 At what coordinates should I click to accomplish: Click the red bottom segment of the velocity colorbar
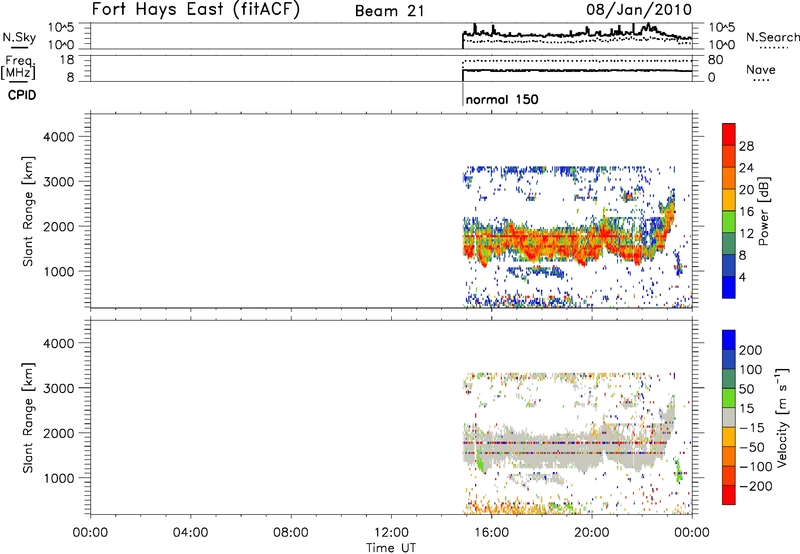point(729,495)
